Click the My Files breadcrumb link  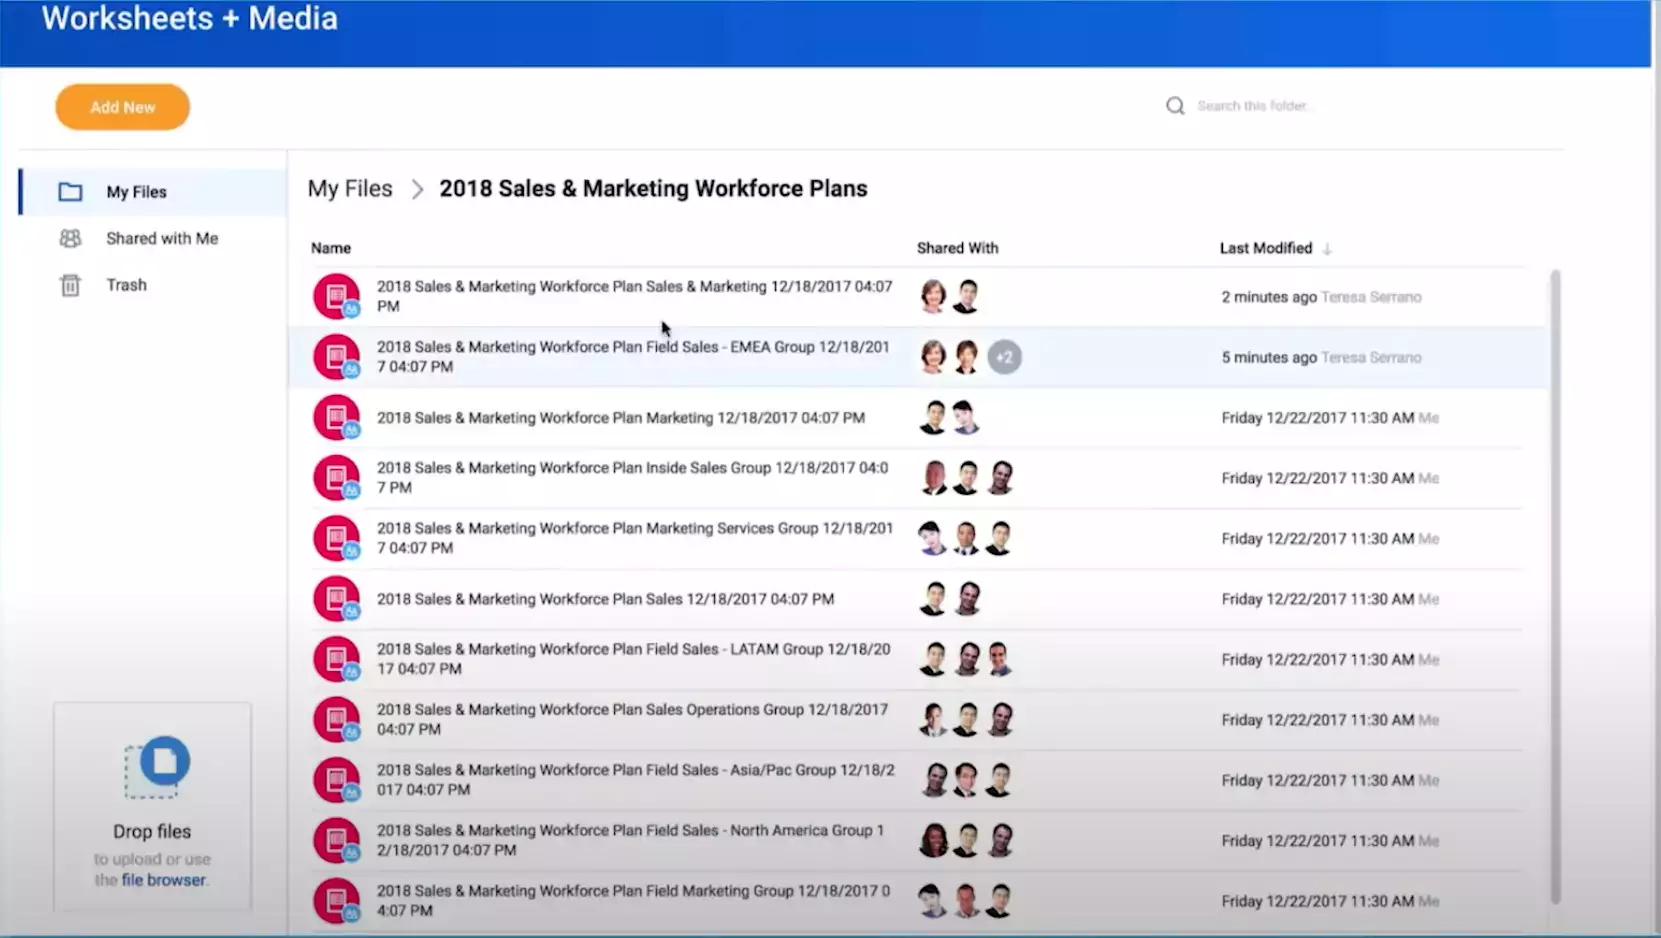[350, 188]
